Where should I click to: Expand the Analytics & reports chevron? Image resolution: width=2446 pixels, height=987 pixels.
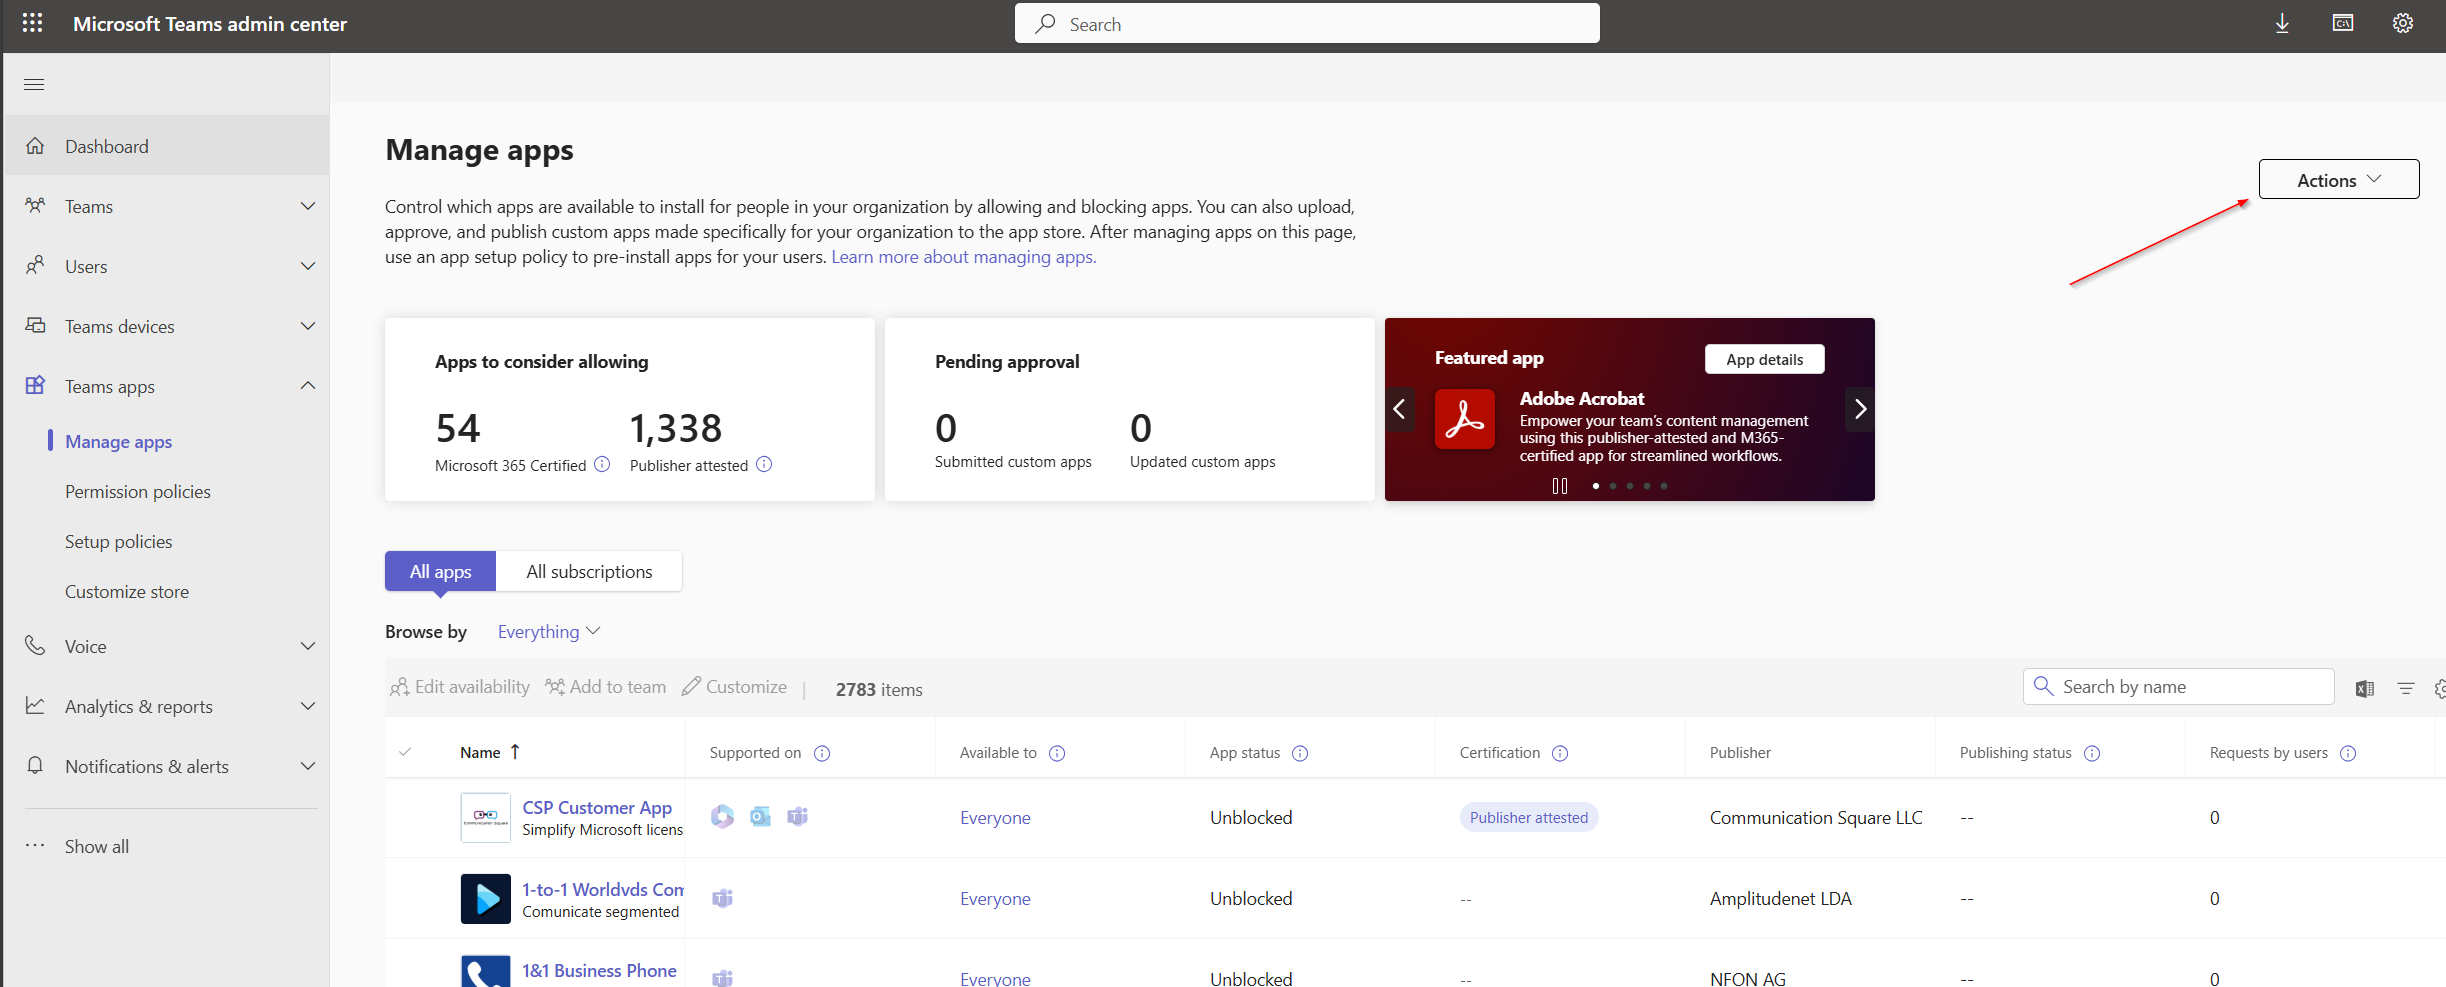click(x=308, y=706)
